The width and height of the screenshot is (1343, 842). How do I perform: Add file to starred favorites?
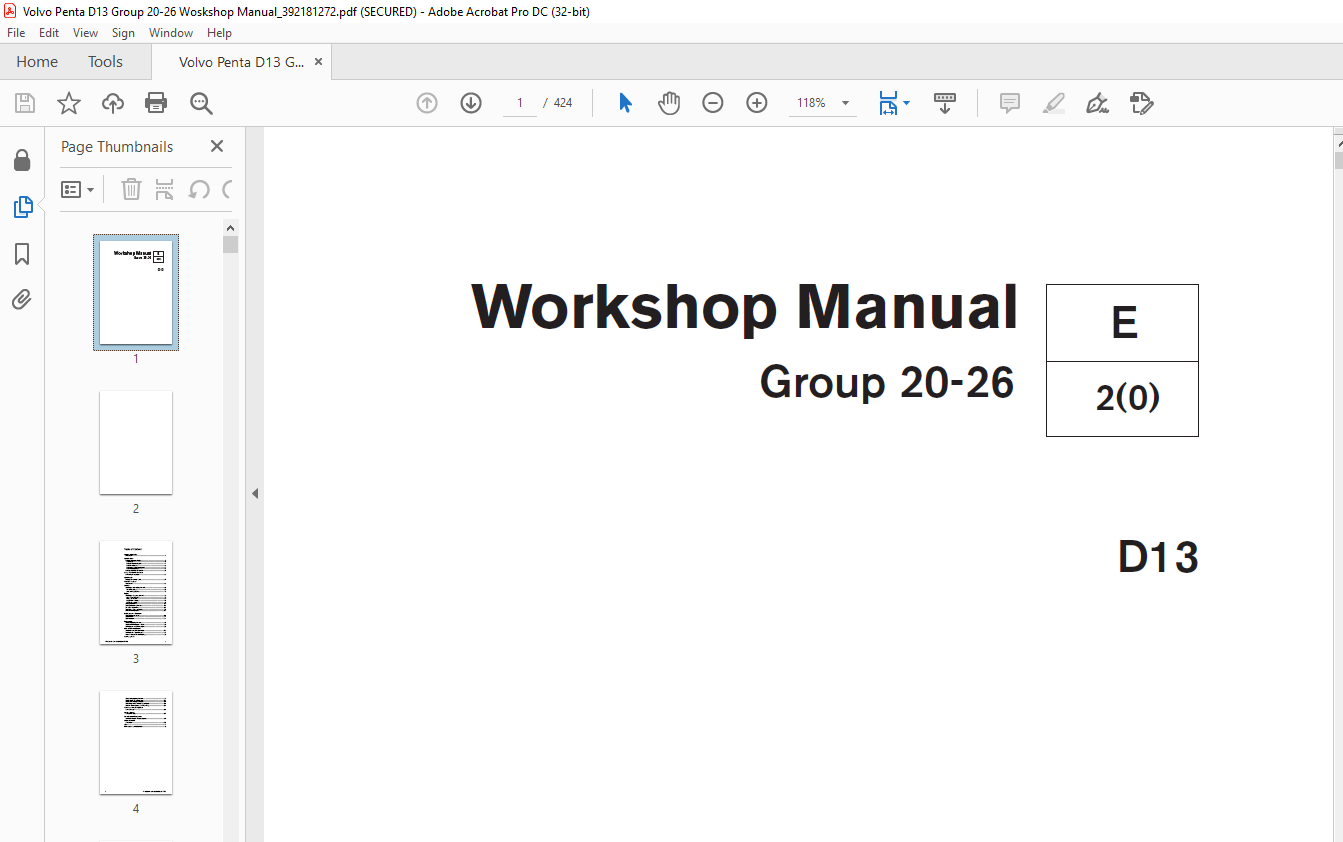click(x=68, y=103)
